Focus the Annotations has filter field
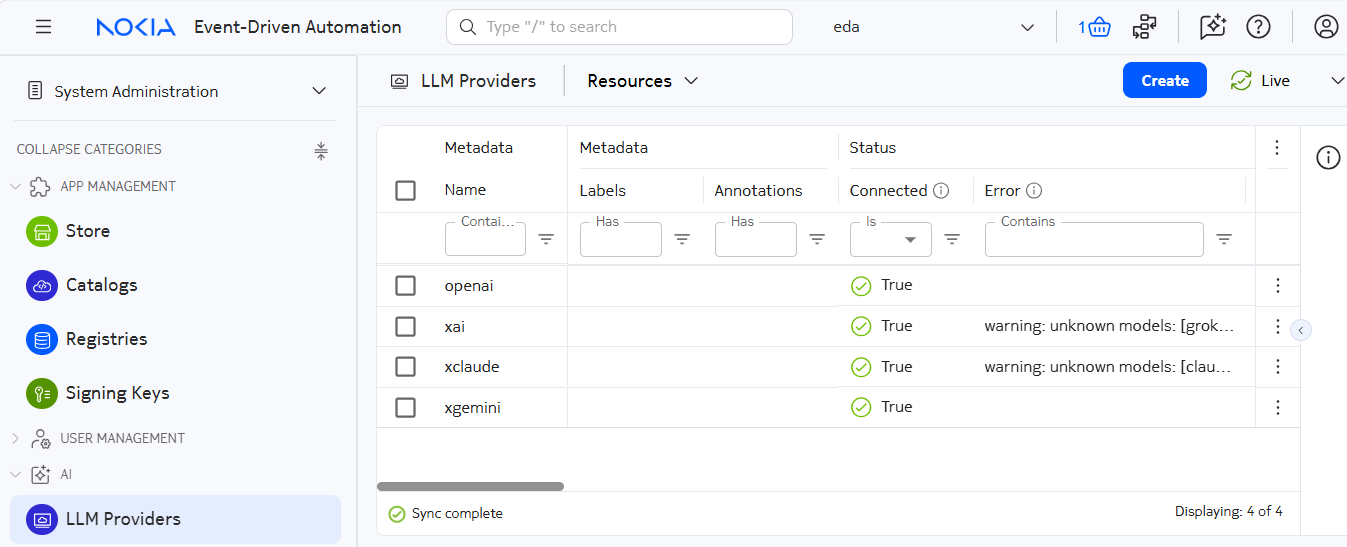1347x547 pixels. pos(756,240)
